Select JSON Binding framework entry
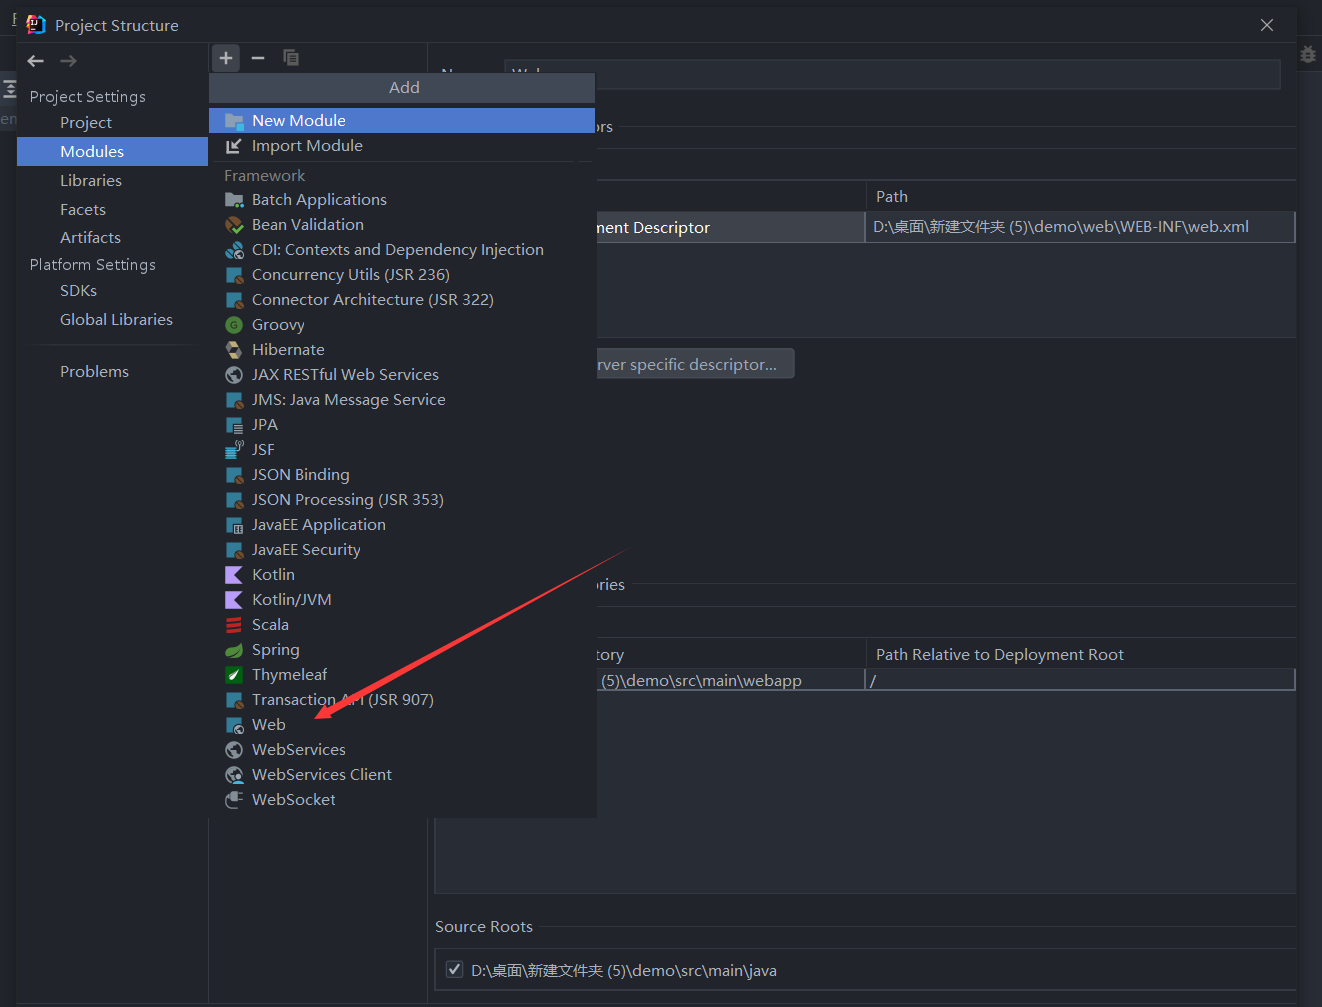The image size is (1322, 1007). [x=402, y=475]
